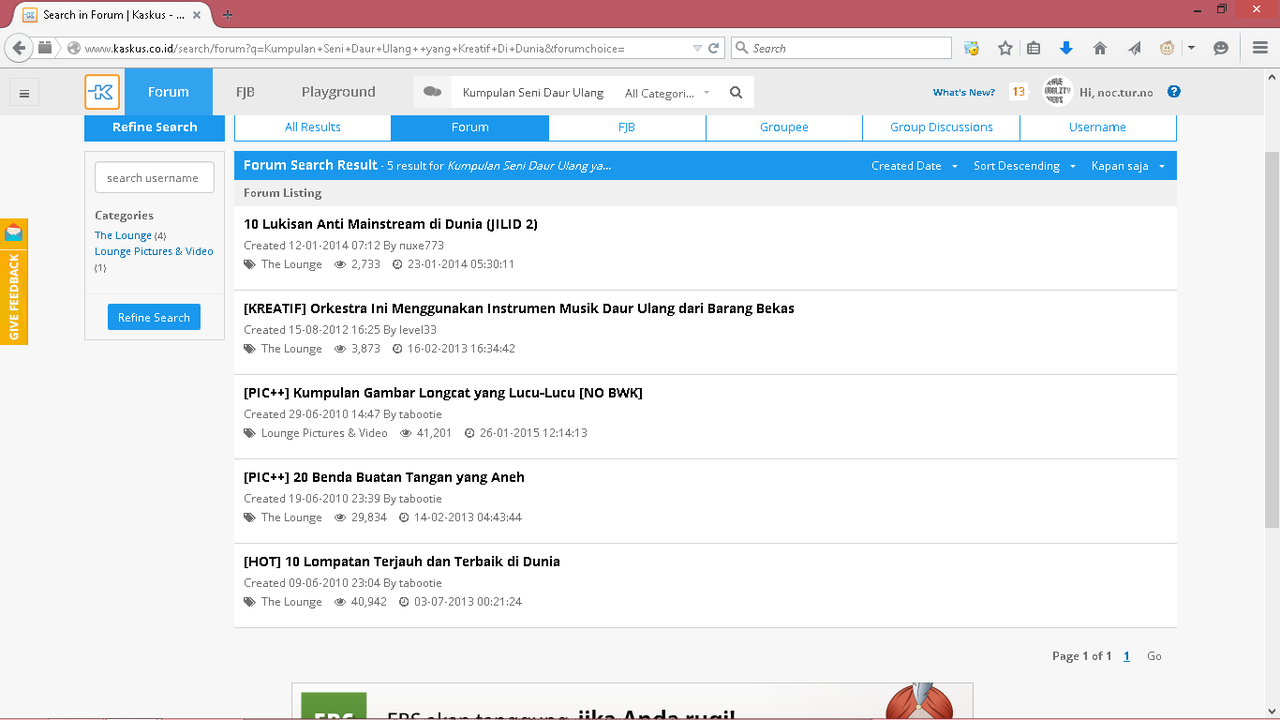Click page number 1 in pagination

click(1127, 657)
